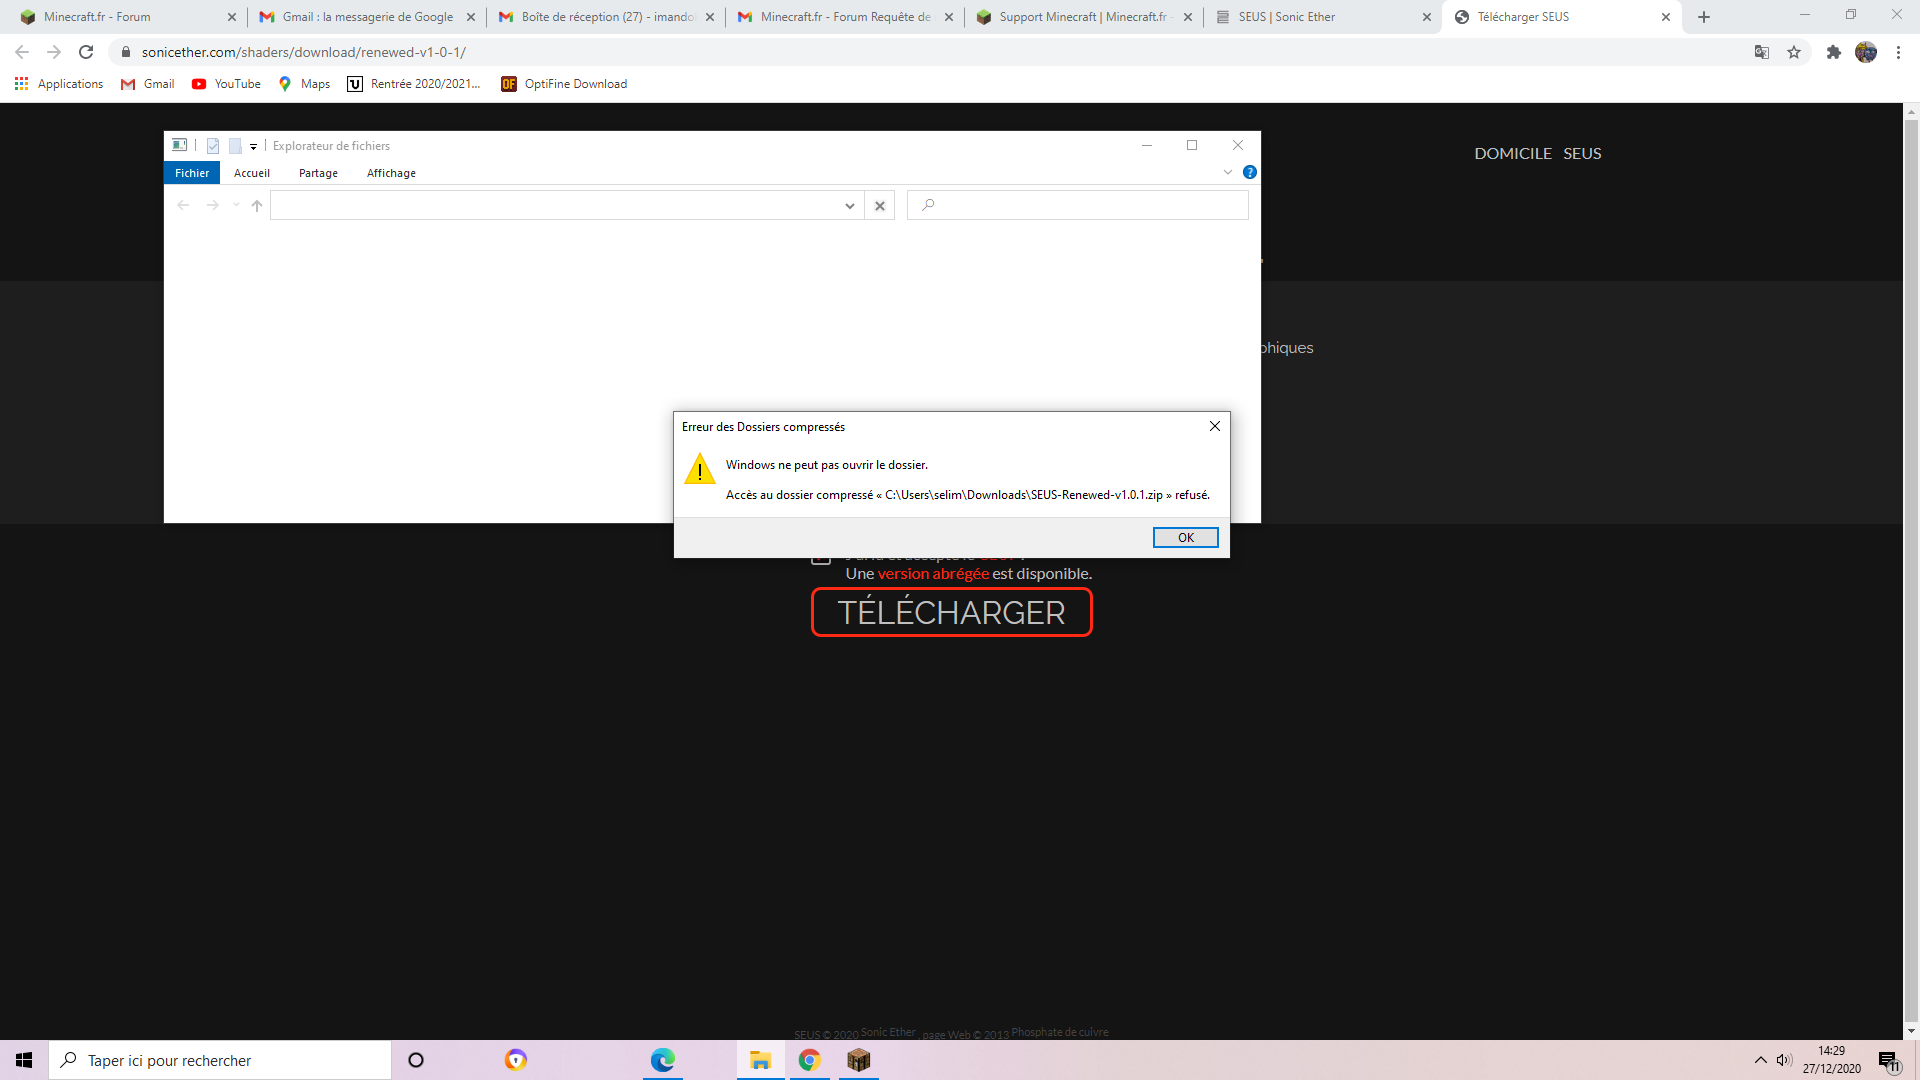Open the Chrome extensions puzzle icon
Screen dimensions: 1920x1080
[x=1833, y=52]
